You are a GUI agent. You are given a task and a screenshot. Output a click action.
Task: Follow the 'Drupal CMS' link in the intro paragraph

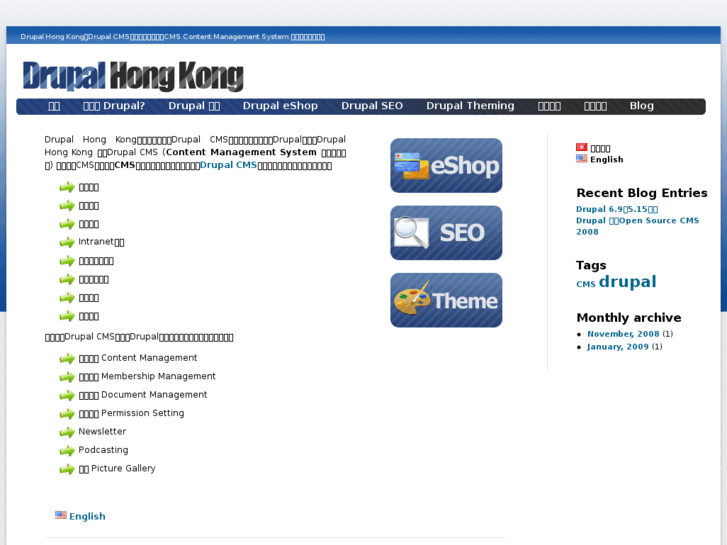pos(228,165)
